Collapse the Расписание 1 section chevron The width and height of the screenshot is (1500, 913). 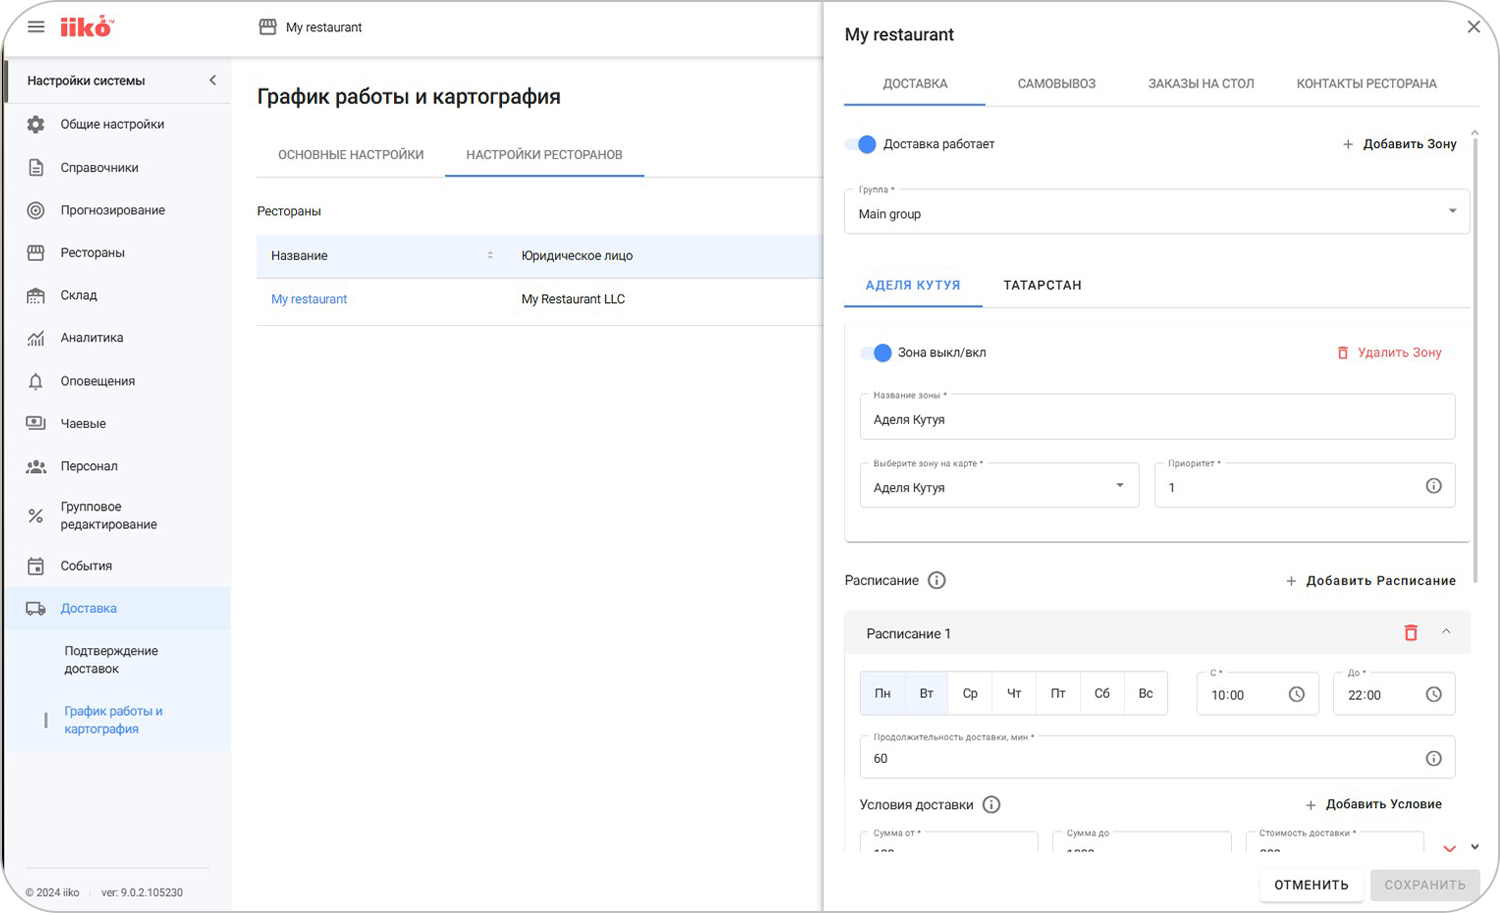(x=1446, y=632)
